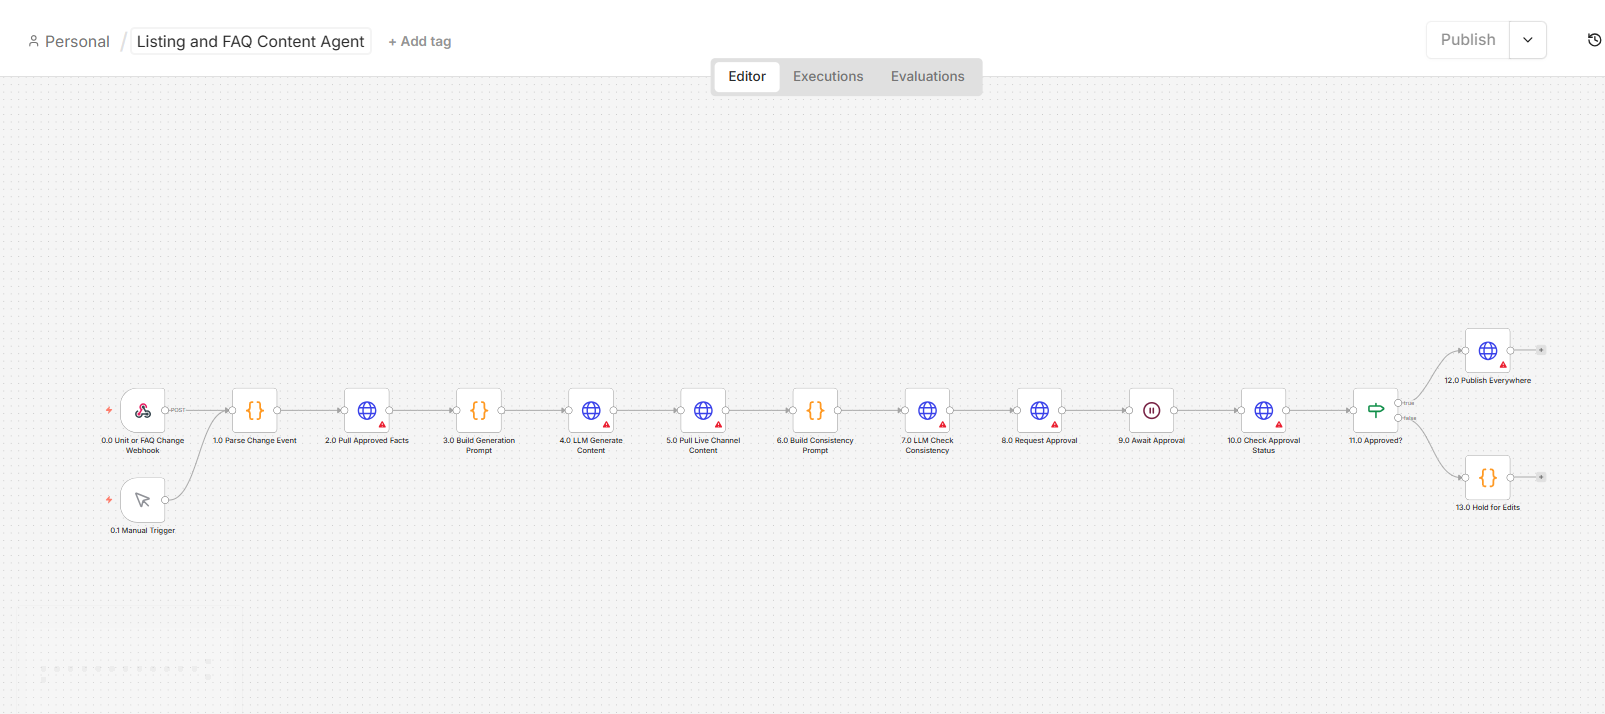The image size is (1605, 714).
Task: Select the Await Approval wait node
Action: tap(1151, 410)
